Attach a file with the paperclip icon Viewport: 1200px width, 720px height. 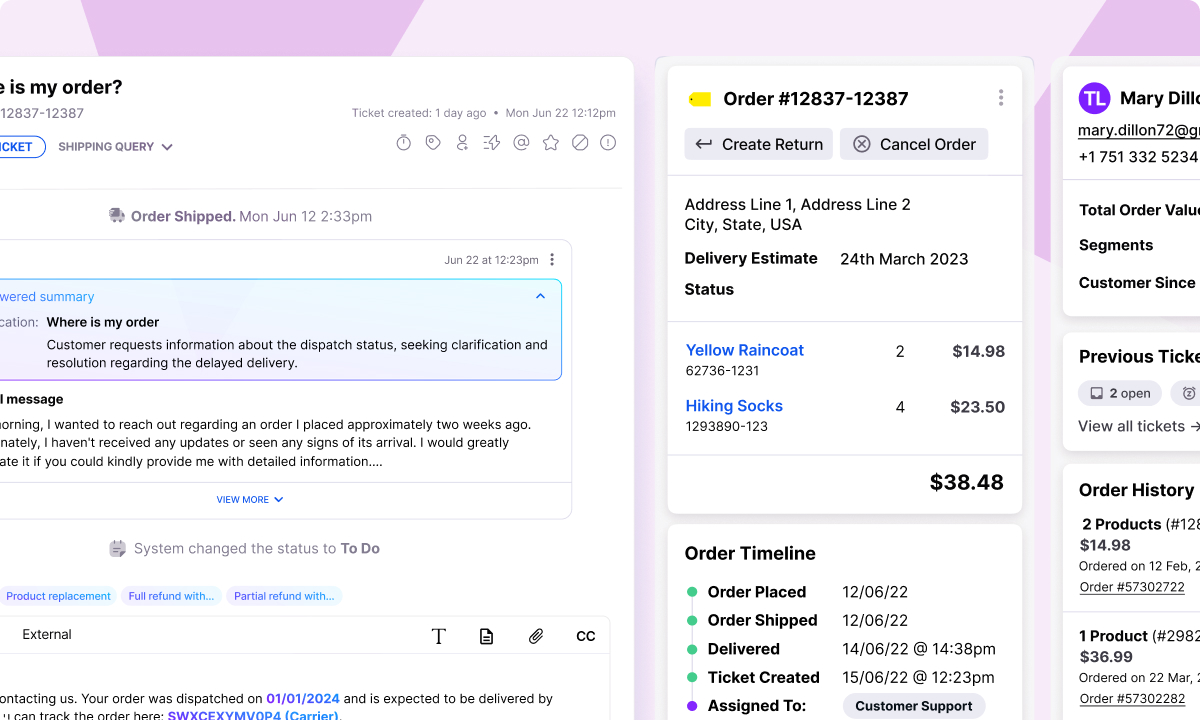535,635
